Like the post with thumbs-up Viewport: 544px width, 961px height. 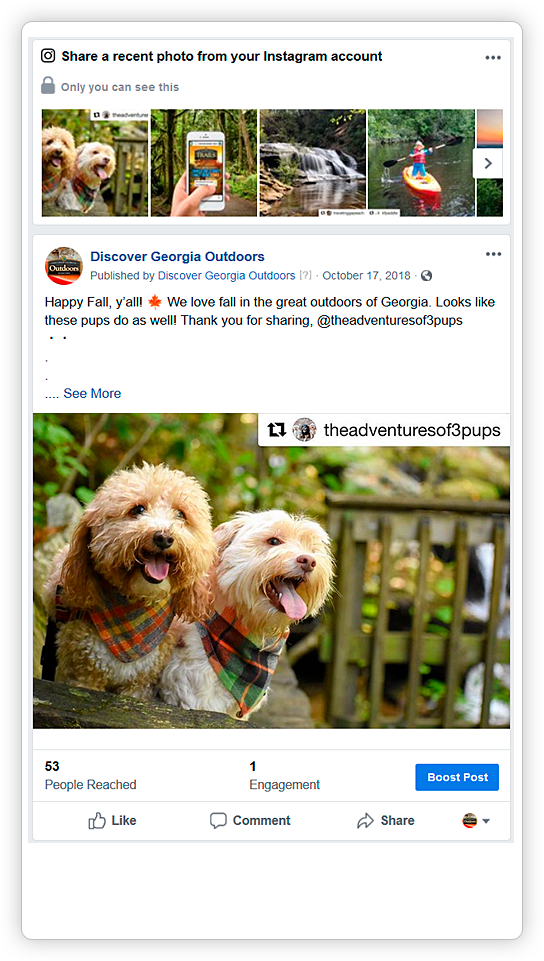coord(112,821)
